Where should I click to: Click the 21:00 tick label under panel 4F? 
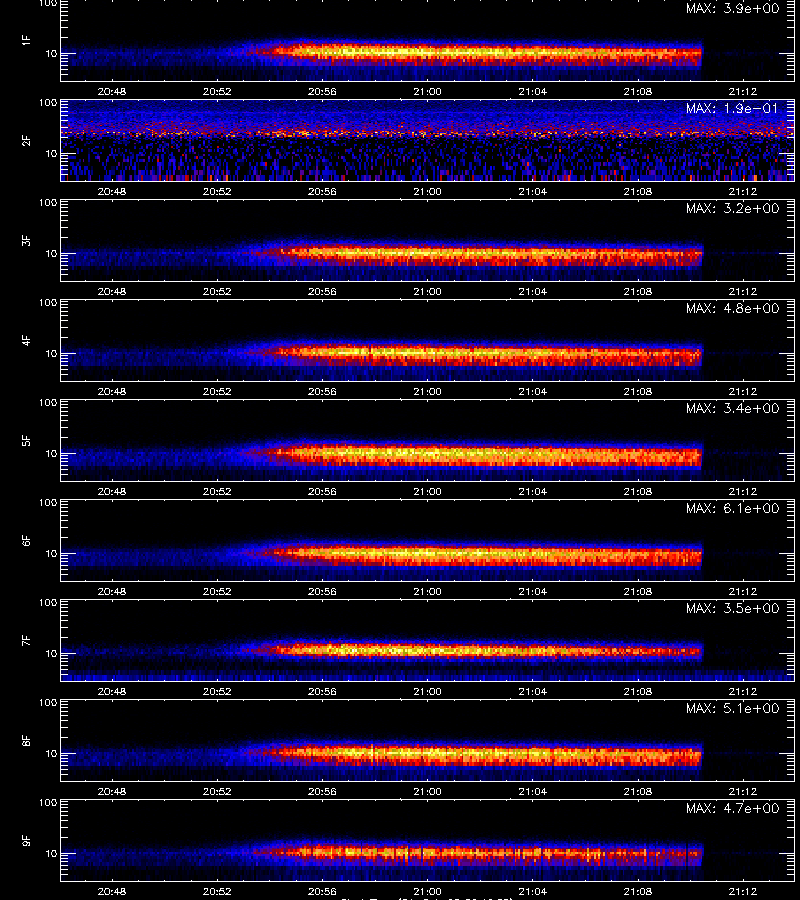(428, 391)
